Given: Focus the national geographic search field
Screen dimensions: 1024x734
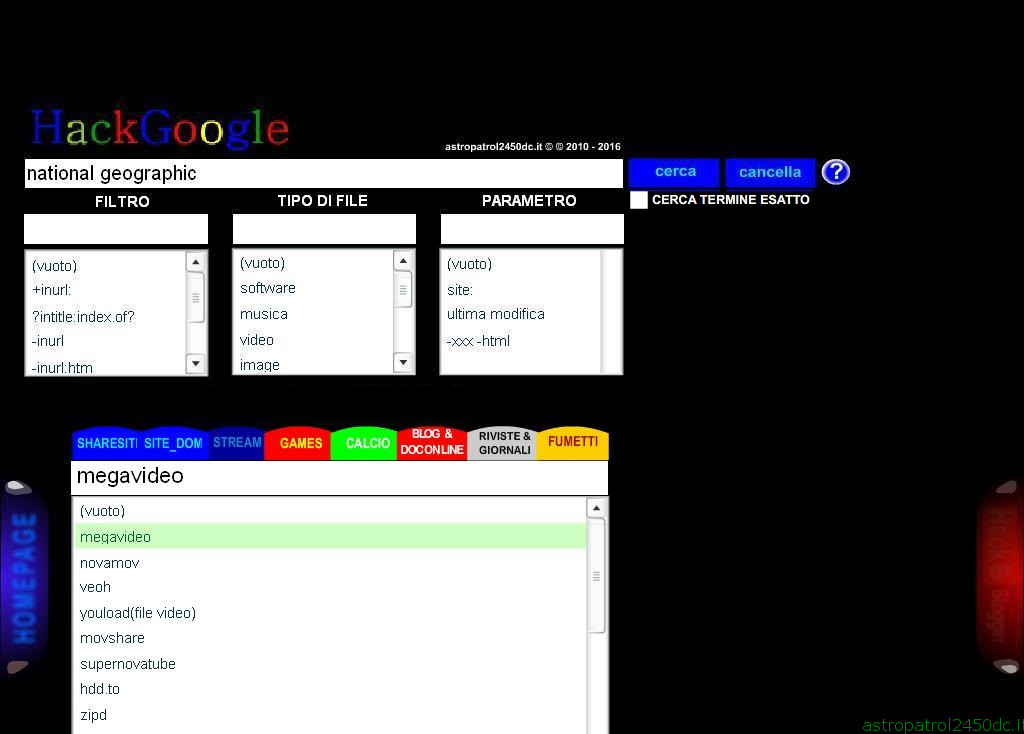Looking at the screenshot, I should [323, 173].
